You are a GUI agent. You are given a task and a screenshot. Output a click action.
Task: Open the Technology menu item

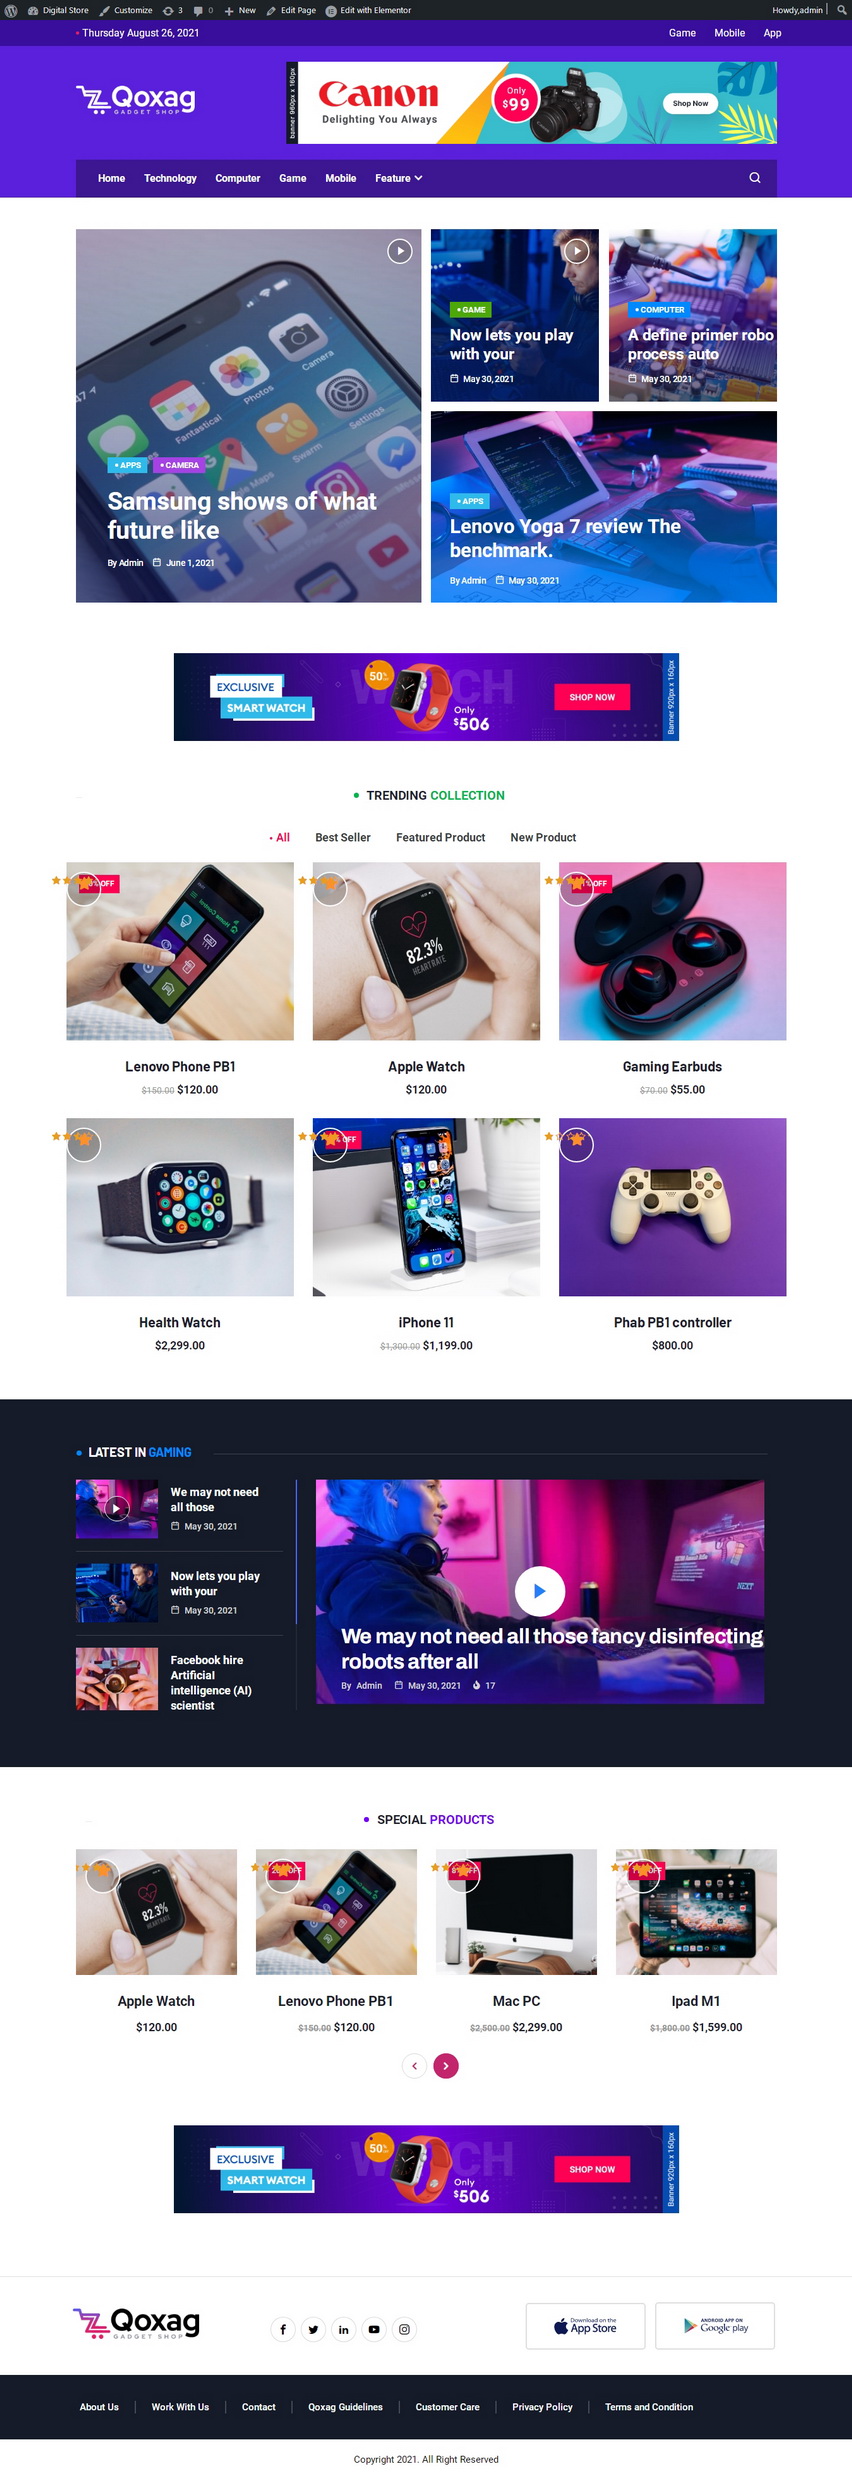[170, 178]
